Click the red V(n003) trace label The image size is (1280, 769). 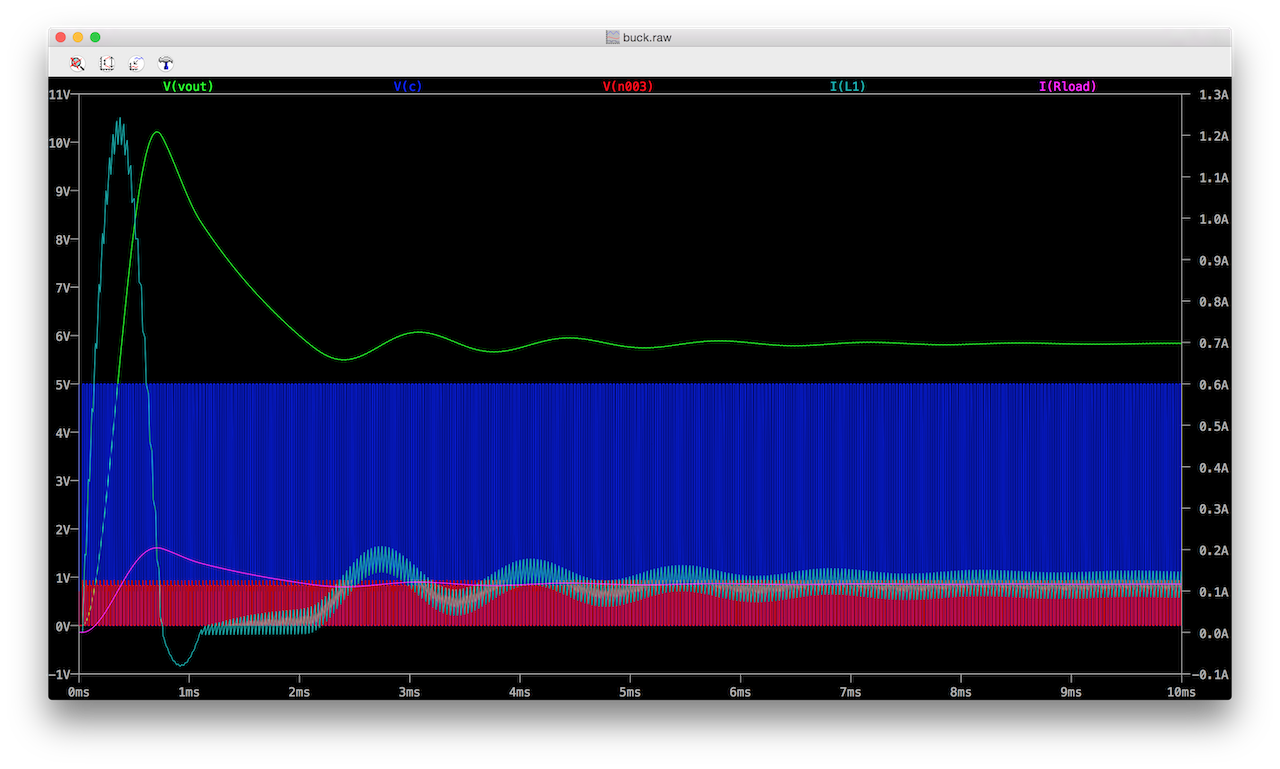pyautogui.click(x=628, y=87)
